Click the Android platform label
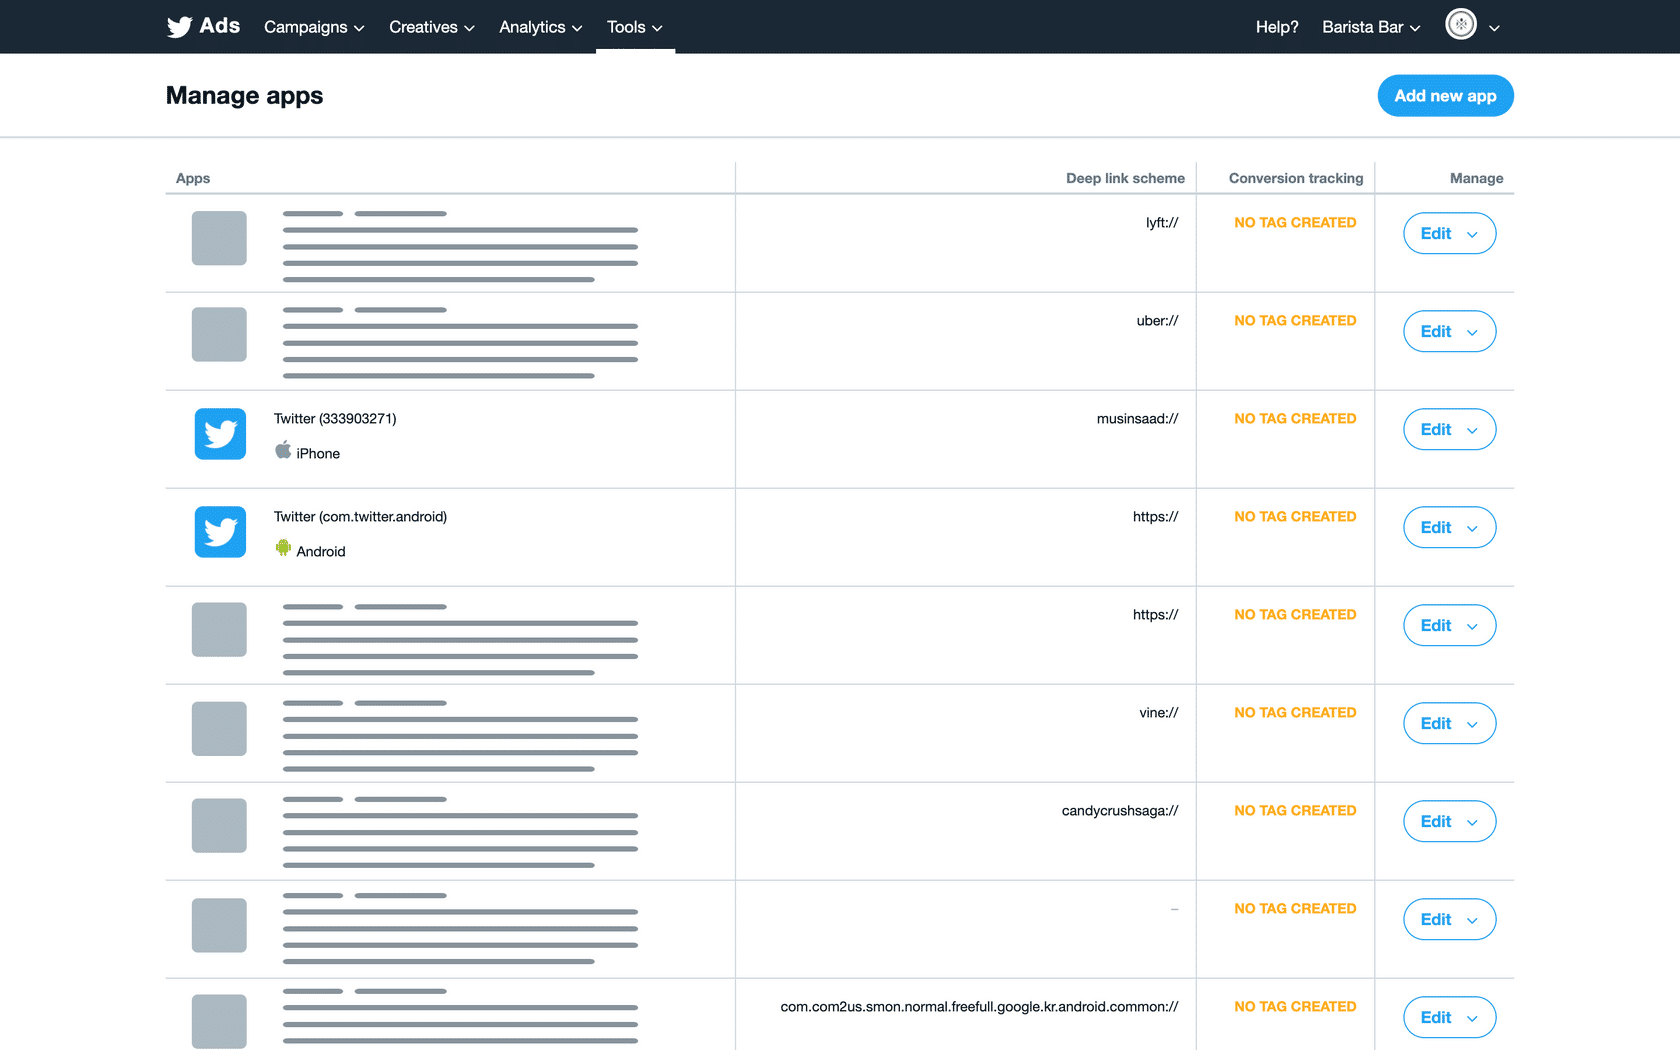This screenshot has width=1680, height=1050. coord(321,551)
